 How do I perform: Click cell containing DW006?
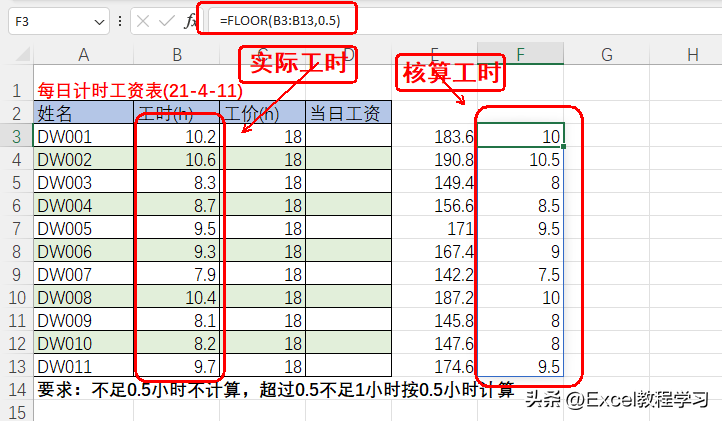click(83, 252)
